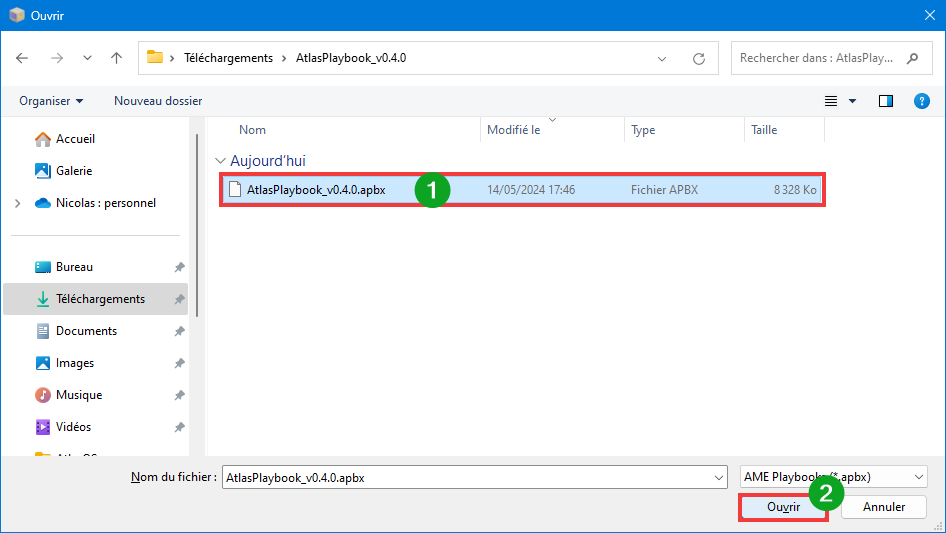The height and width of the screenshot is (533, 946).
Task: Expand the Nom du fichier dropdown arrow
Action: coord(719,477)
